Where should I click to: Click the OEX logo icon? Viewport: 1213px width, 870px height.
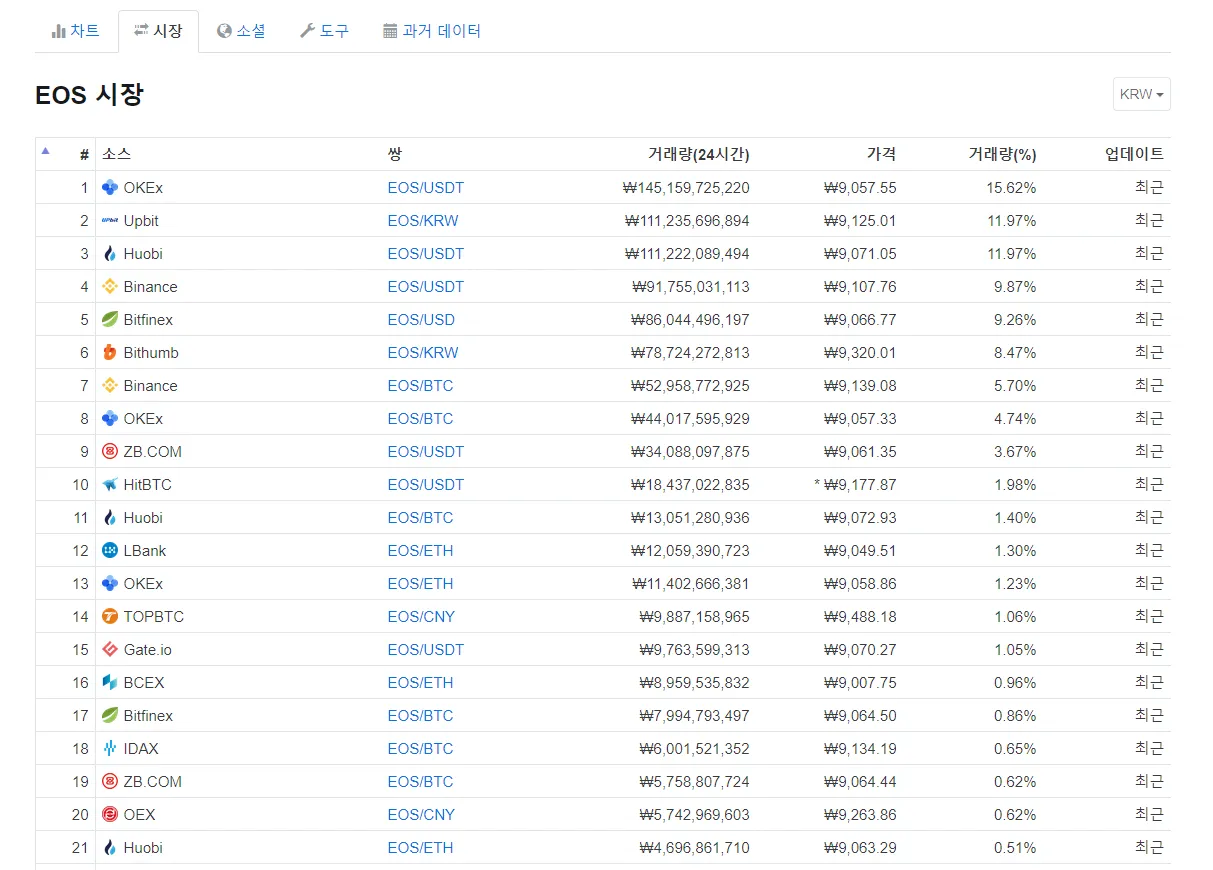coord(110,814)
